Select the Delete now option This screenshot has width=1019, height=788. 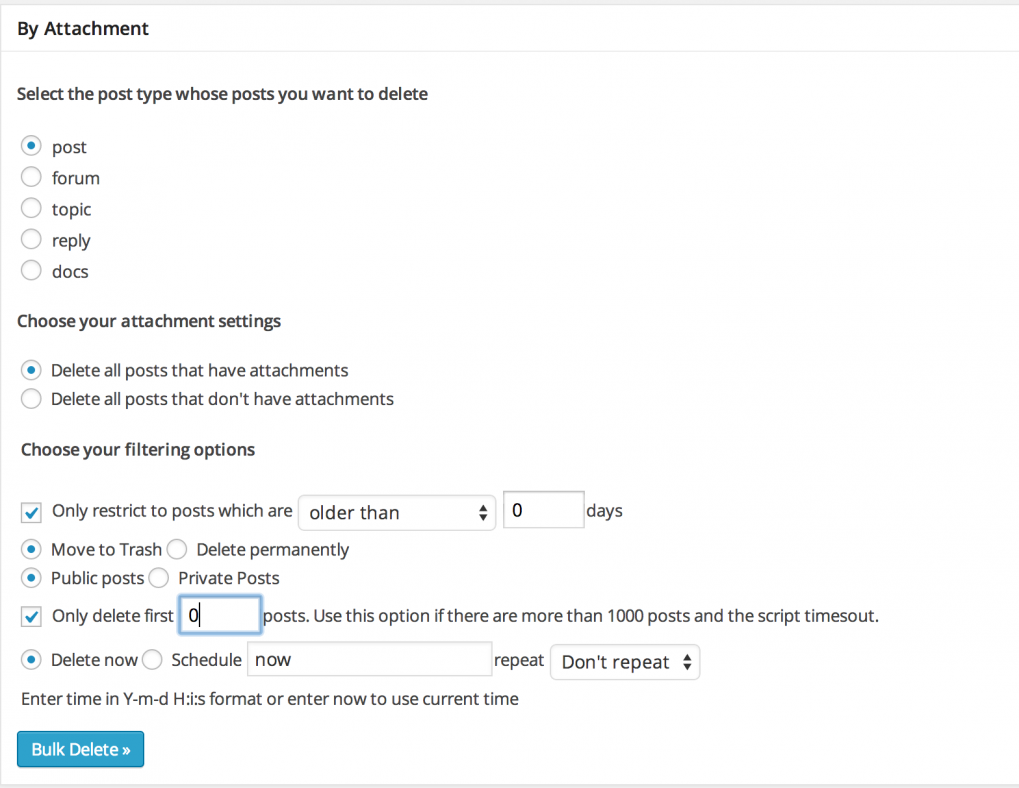tap(30, 660)
